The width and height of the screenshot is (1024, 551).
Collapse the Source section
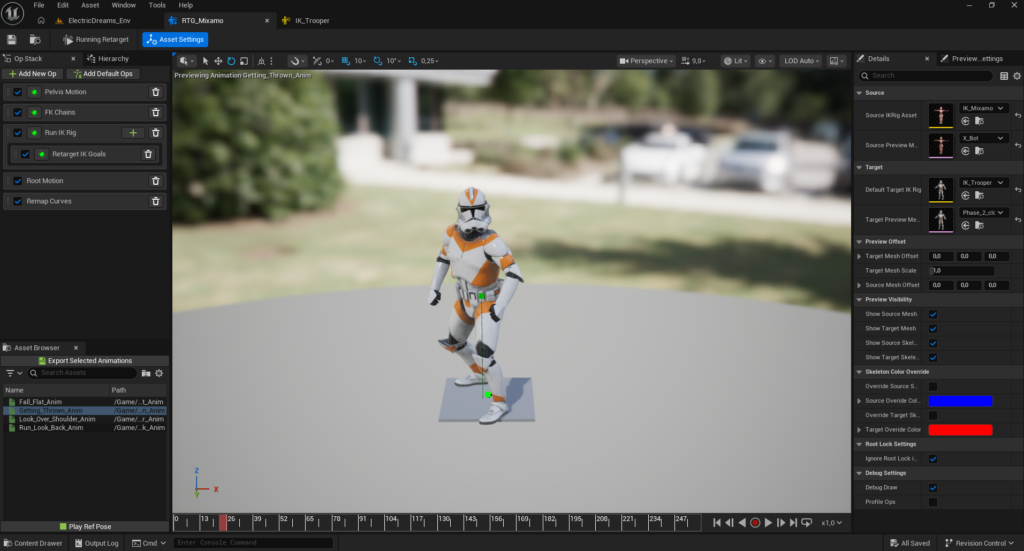[x=859, y=93]
